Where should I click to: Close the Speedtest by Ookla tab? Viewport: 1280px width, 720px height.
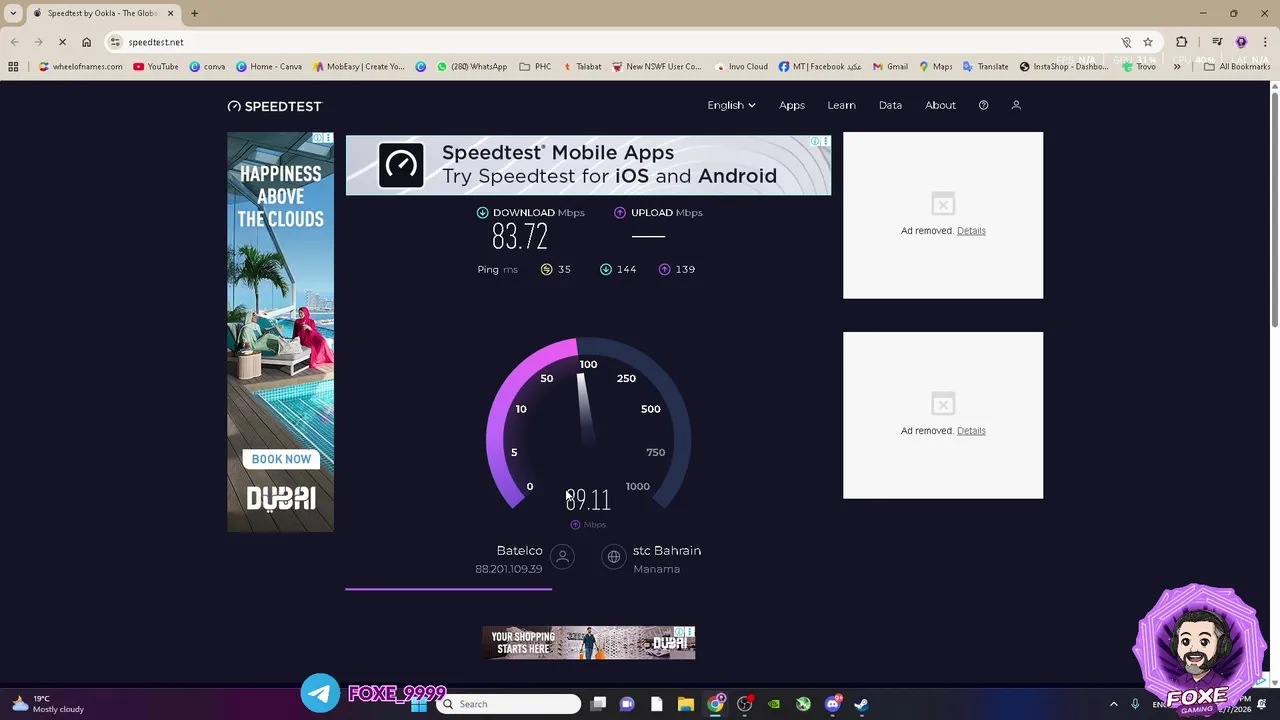click(170, 13)
